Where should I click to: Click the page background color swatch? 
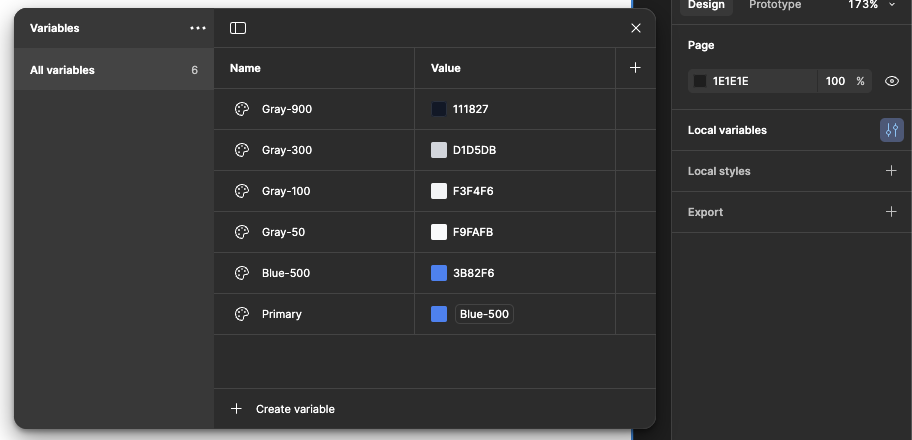click(x=700, y=81)
